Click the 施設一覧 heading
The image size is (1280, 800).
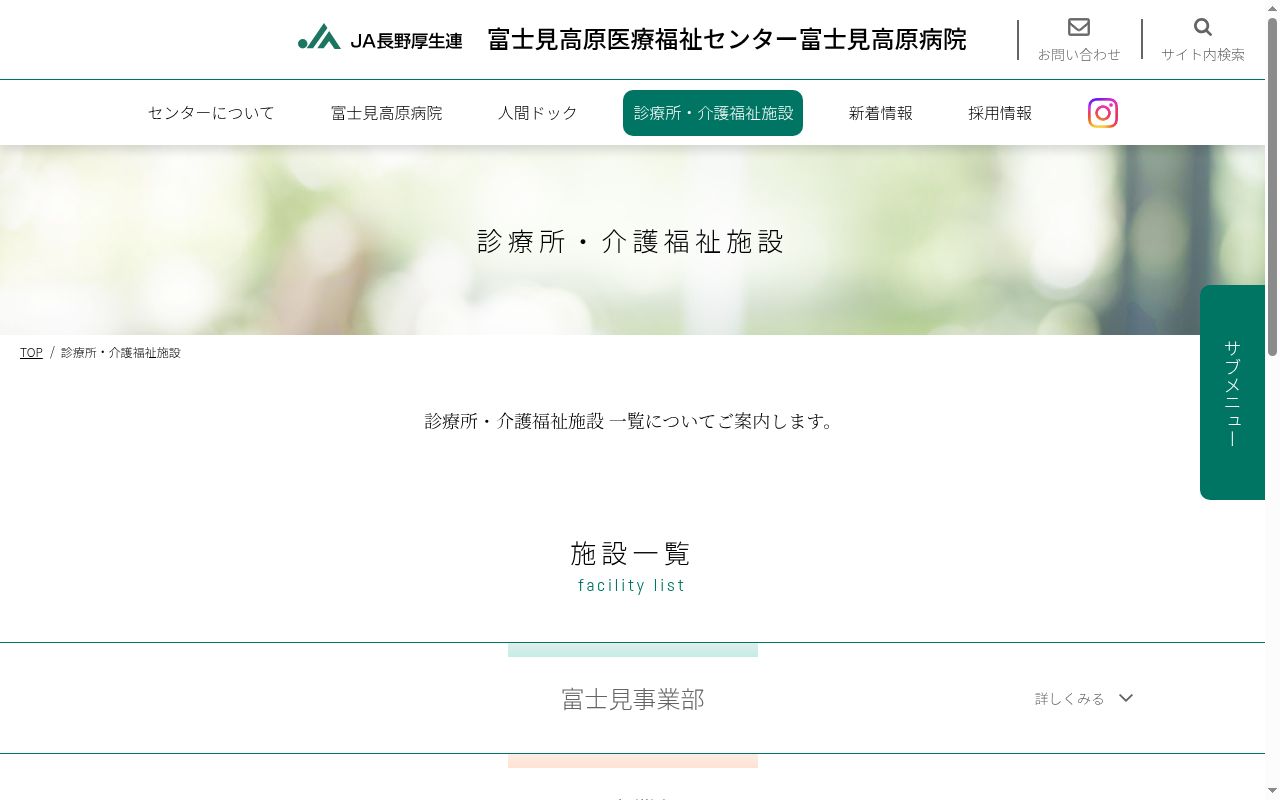point(631,553)
